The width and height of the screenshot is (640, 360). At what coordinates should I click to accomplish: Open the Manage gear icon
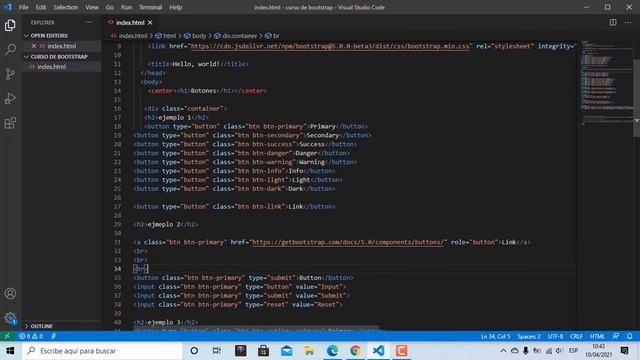[10, 318]
